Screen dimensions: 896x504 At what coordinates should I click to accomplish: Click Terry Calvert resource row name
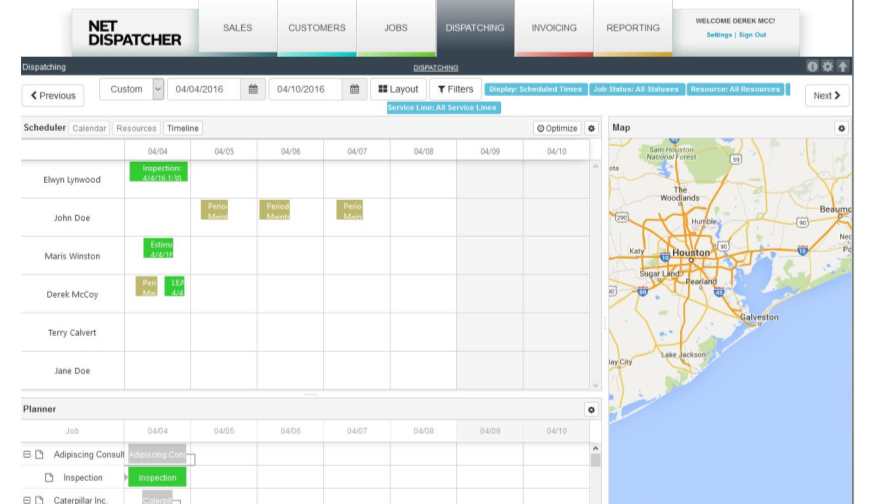tap(72, 333)
